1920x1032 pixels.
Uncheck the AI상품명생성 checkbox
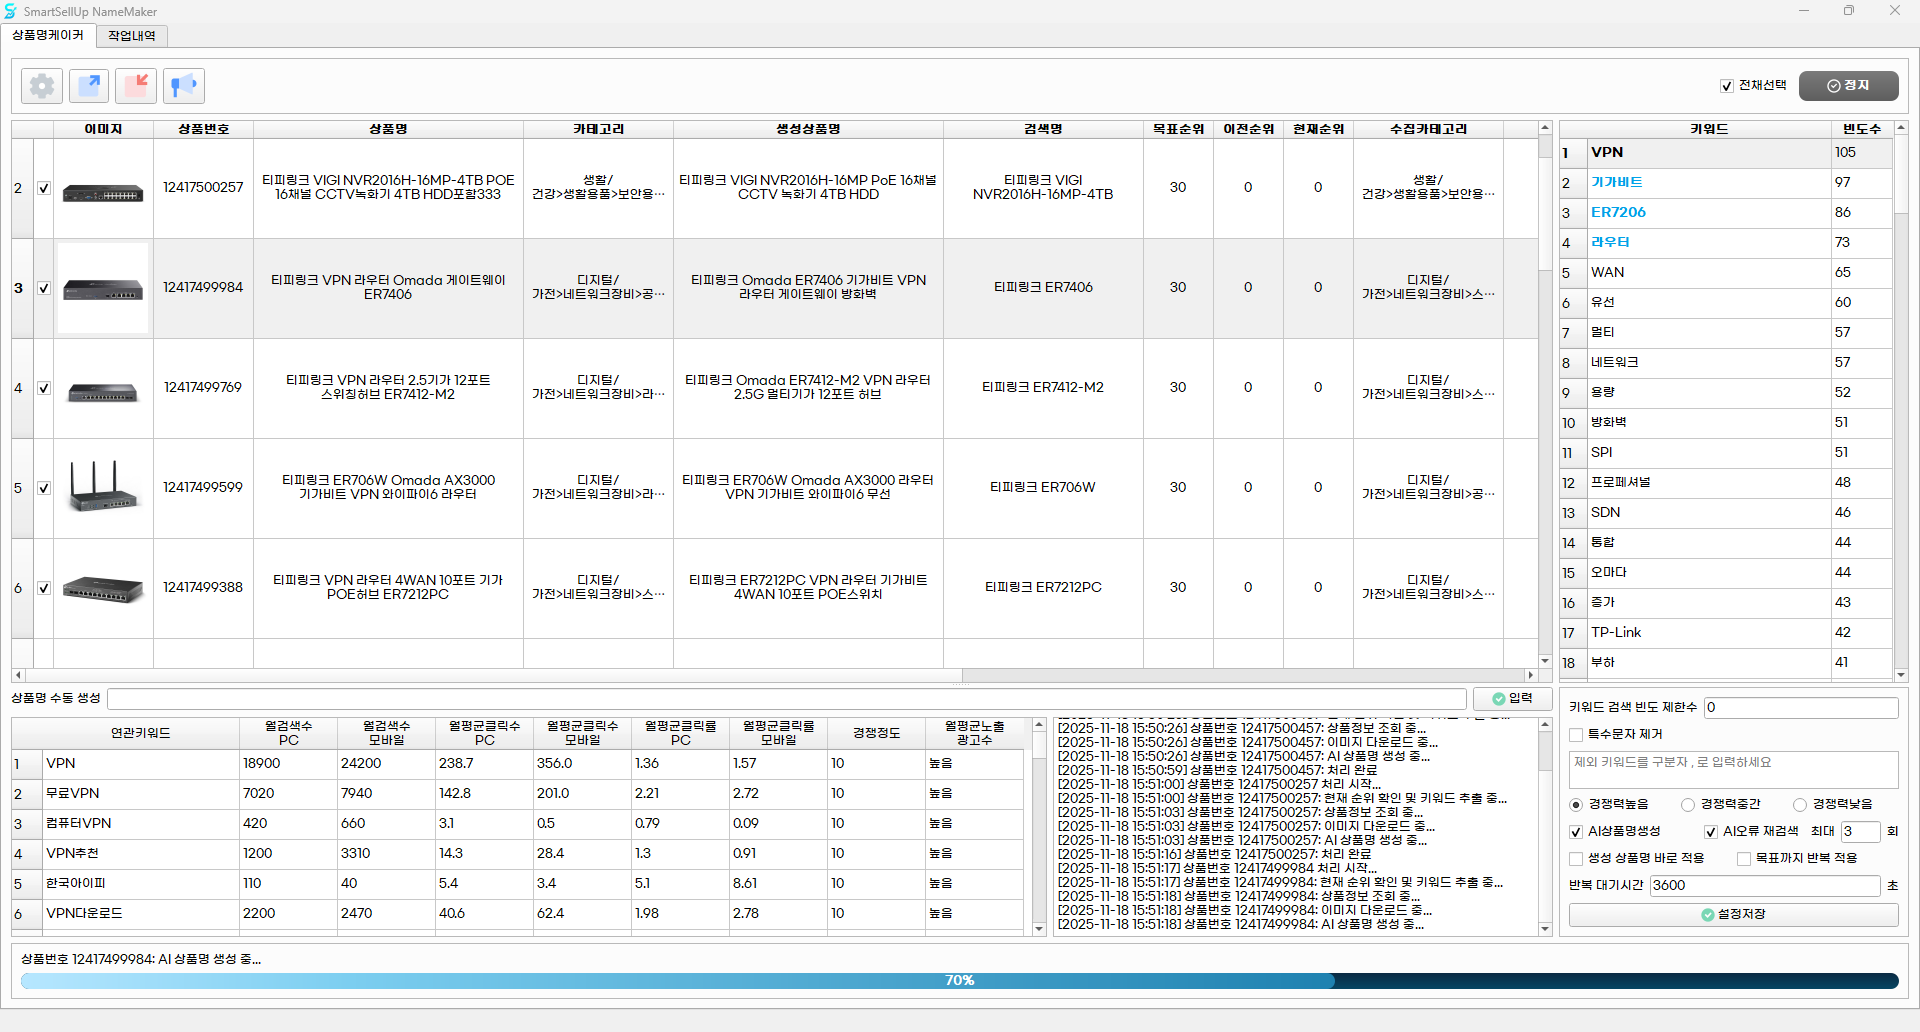[x=1576, y=832]
